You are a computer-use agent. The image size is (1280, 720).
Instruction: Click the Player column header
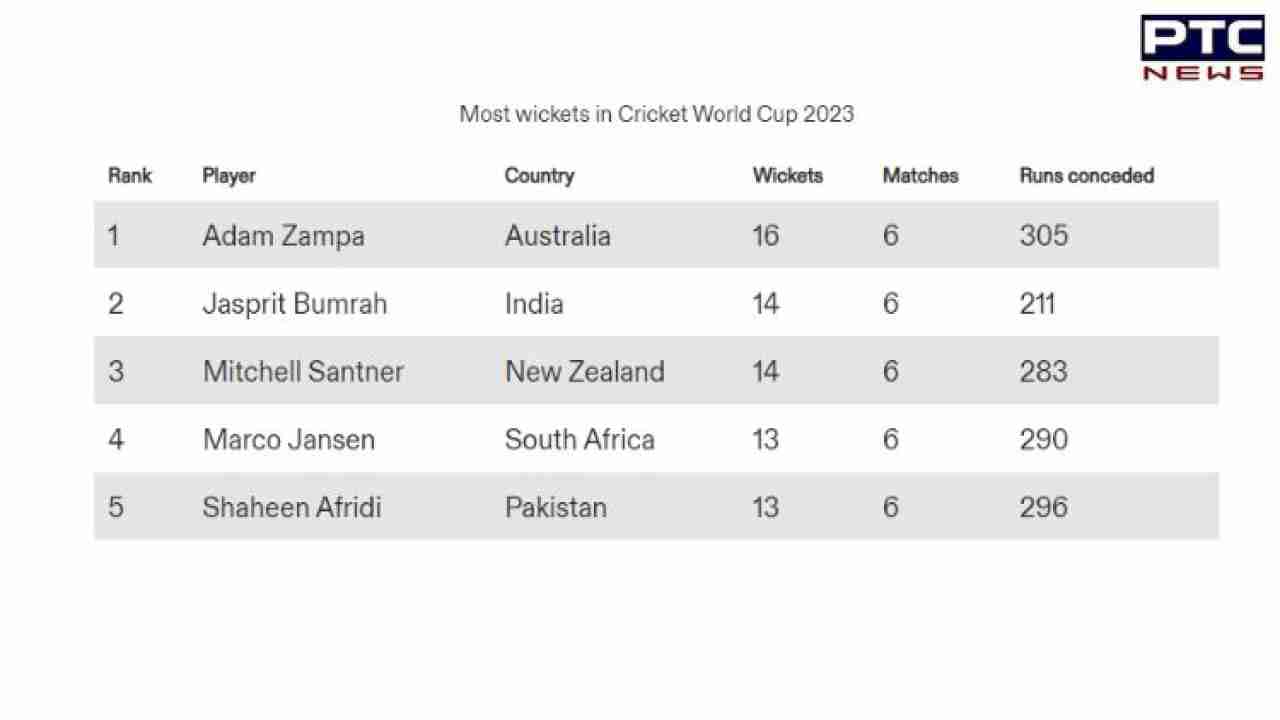coord(229,175)
